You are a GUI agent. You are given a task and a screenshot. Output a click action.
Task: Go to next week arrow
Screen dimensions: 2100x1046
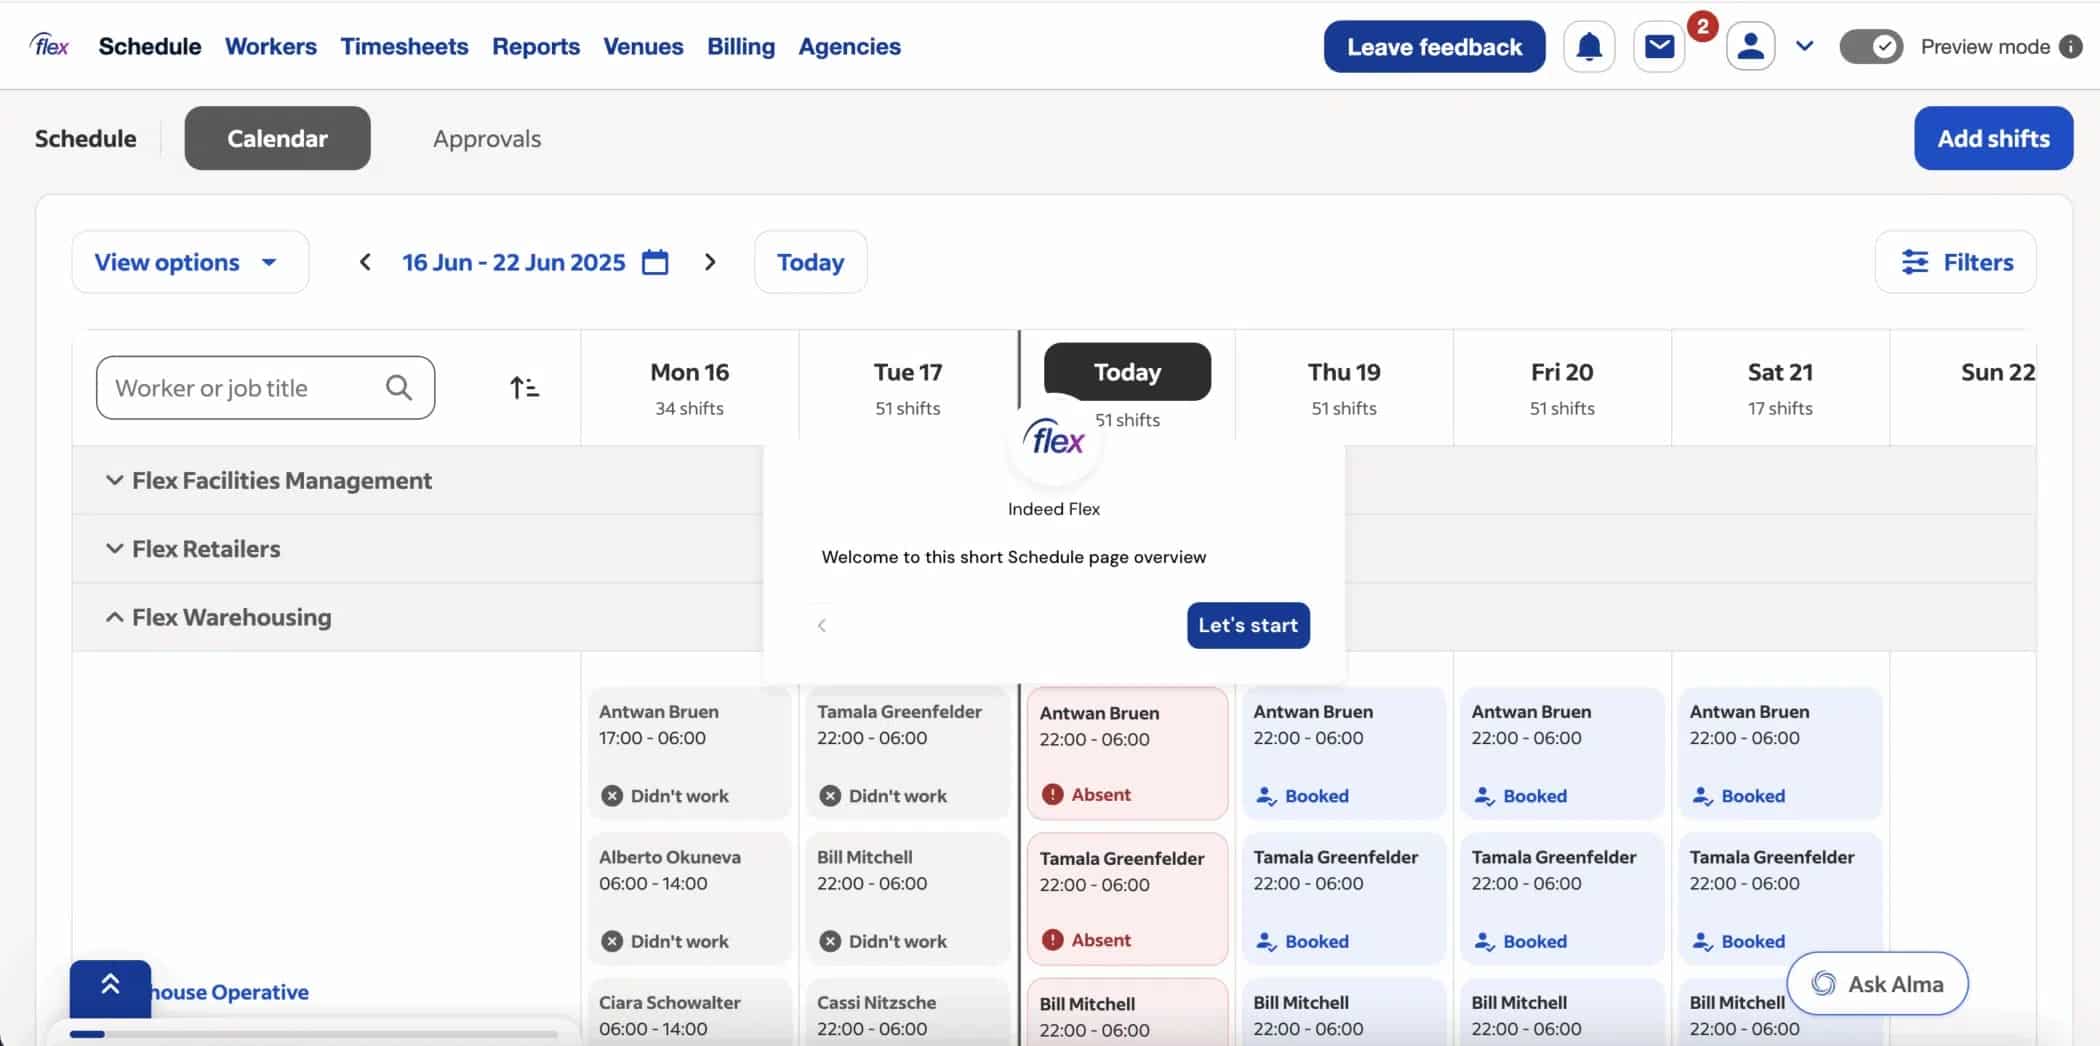[710, 262]
